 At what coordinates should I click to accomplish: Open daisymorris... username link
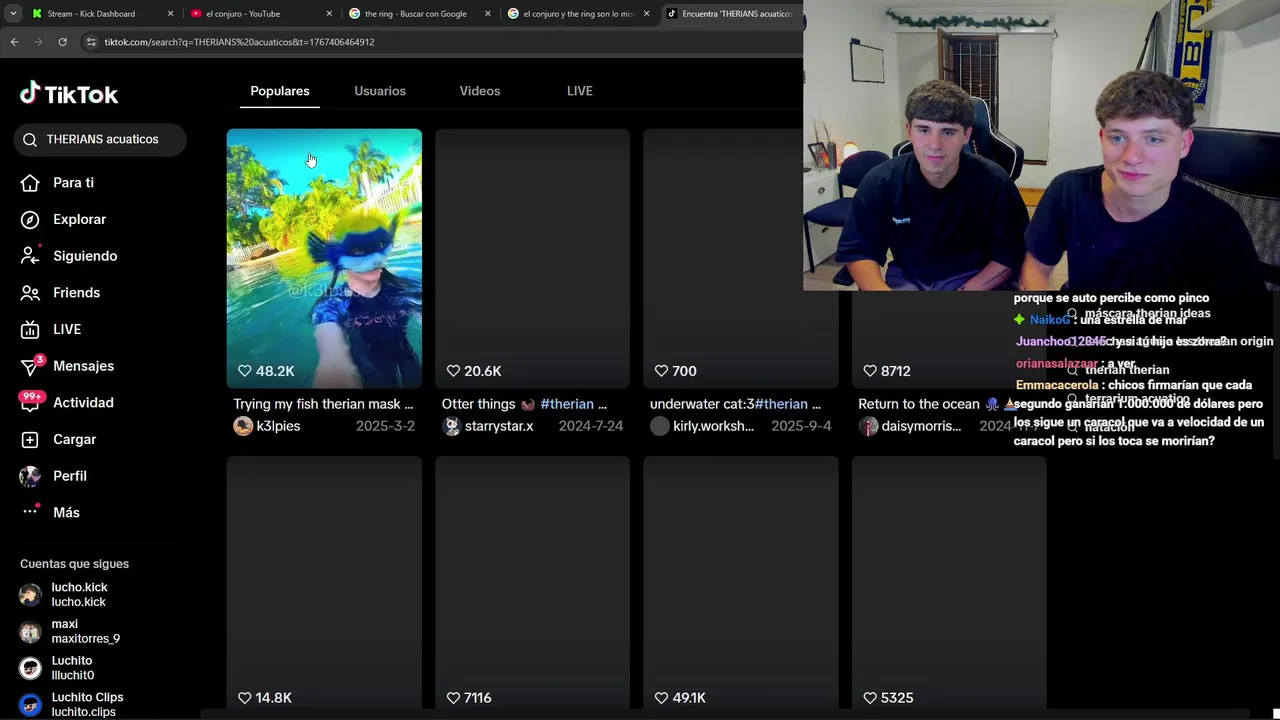(x=921, y=426)
